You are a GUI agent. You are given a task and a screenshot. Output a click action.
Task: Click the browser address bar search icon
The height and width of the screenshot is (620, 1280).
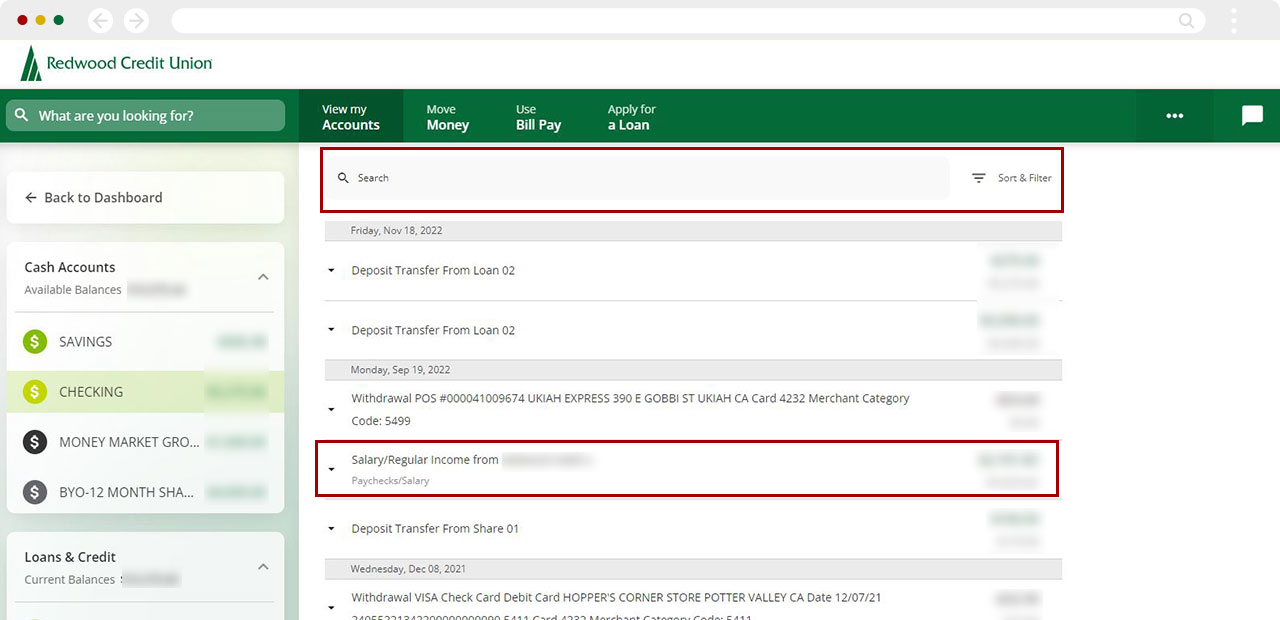[x=1187, y=20]
